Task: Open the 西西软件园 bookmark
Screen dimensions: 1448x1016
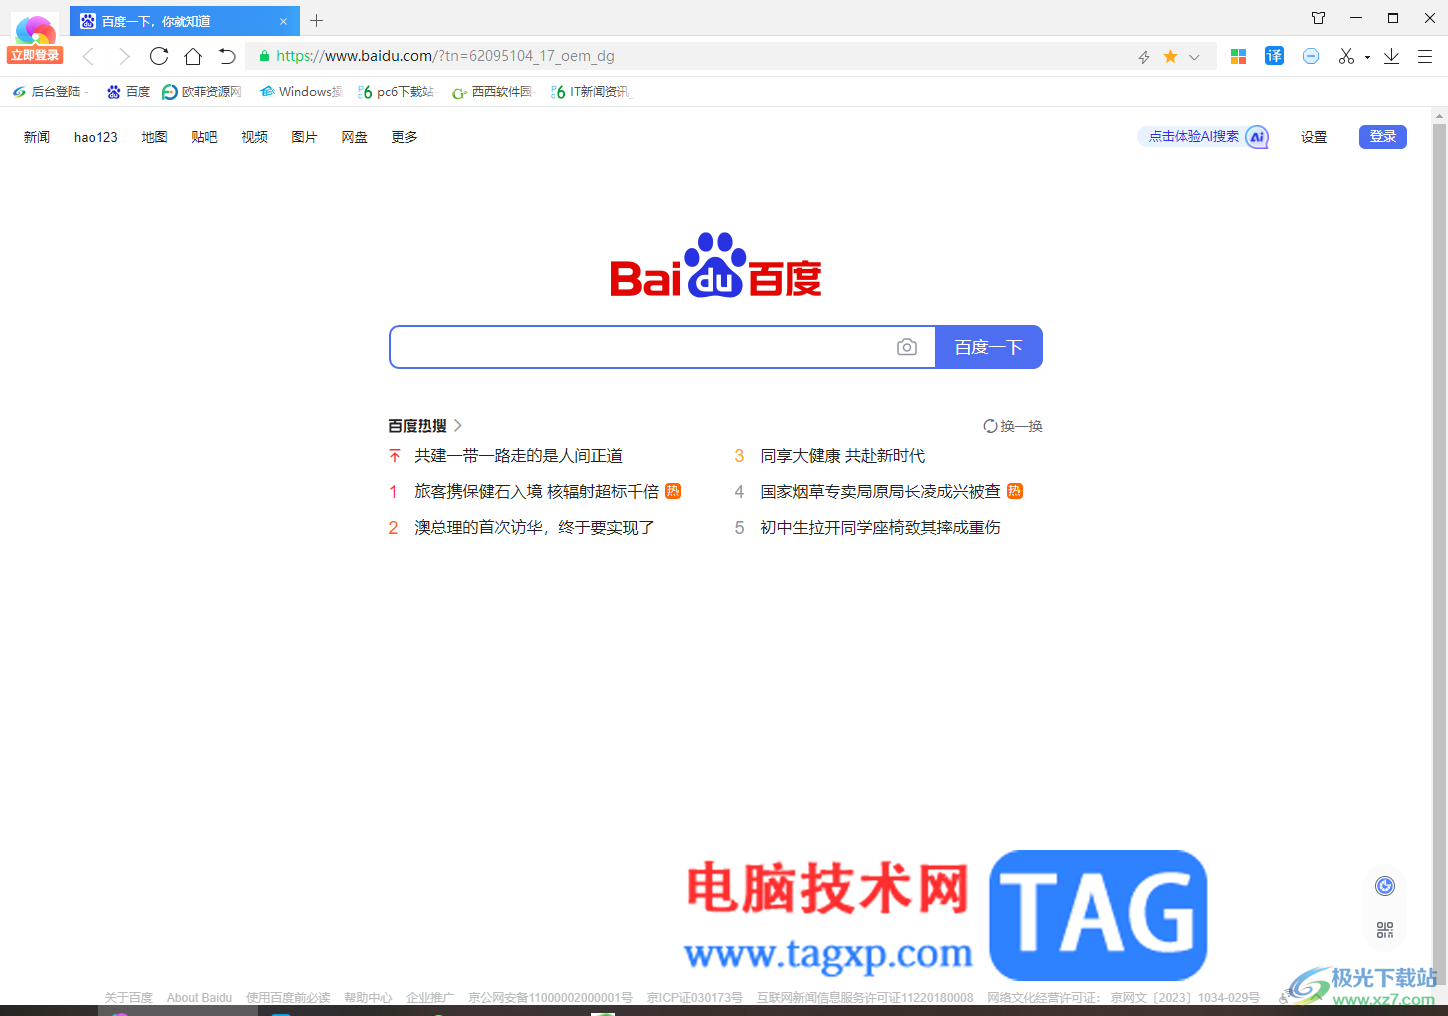Action: (x=493, y=92)
